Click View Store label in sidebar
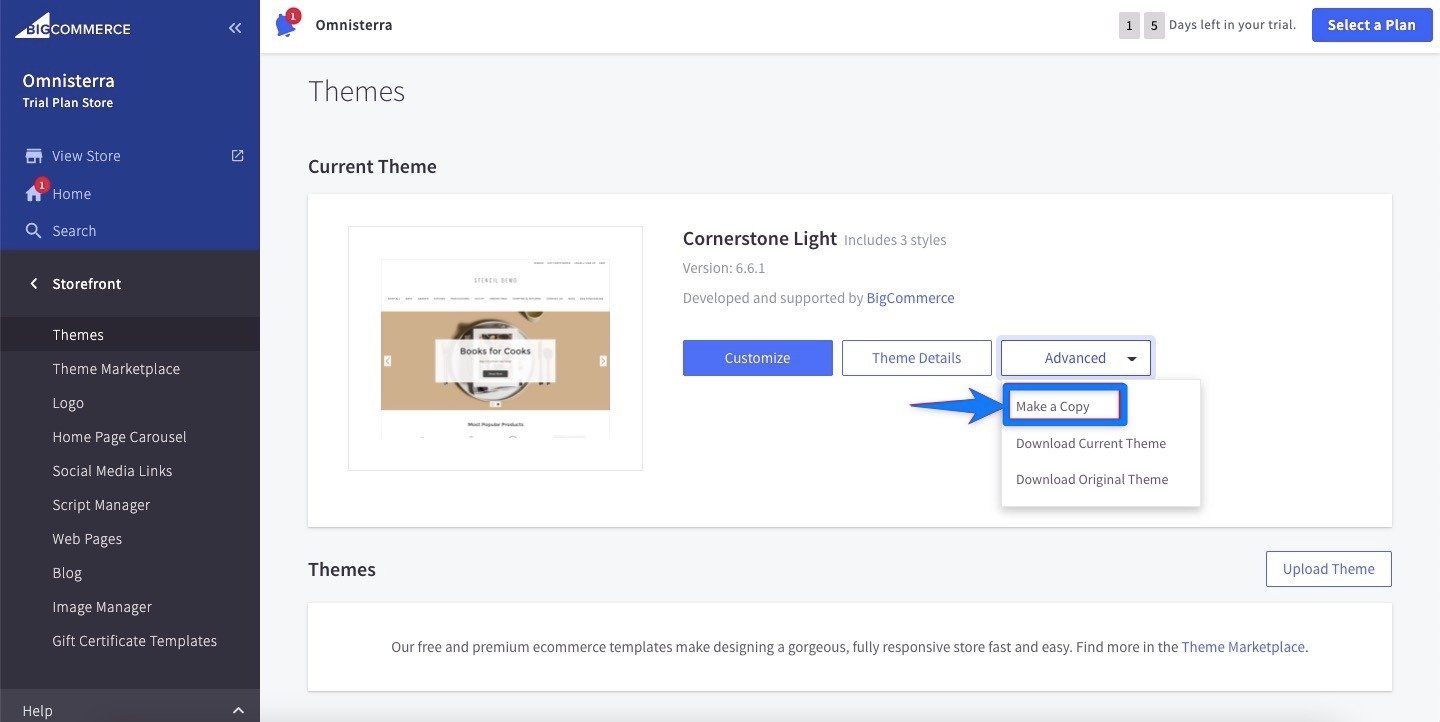 coord(86,156)
